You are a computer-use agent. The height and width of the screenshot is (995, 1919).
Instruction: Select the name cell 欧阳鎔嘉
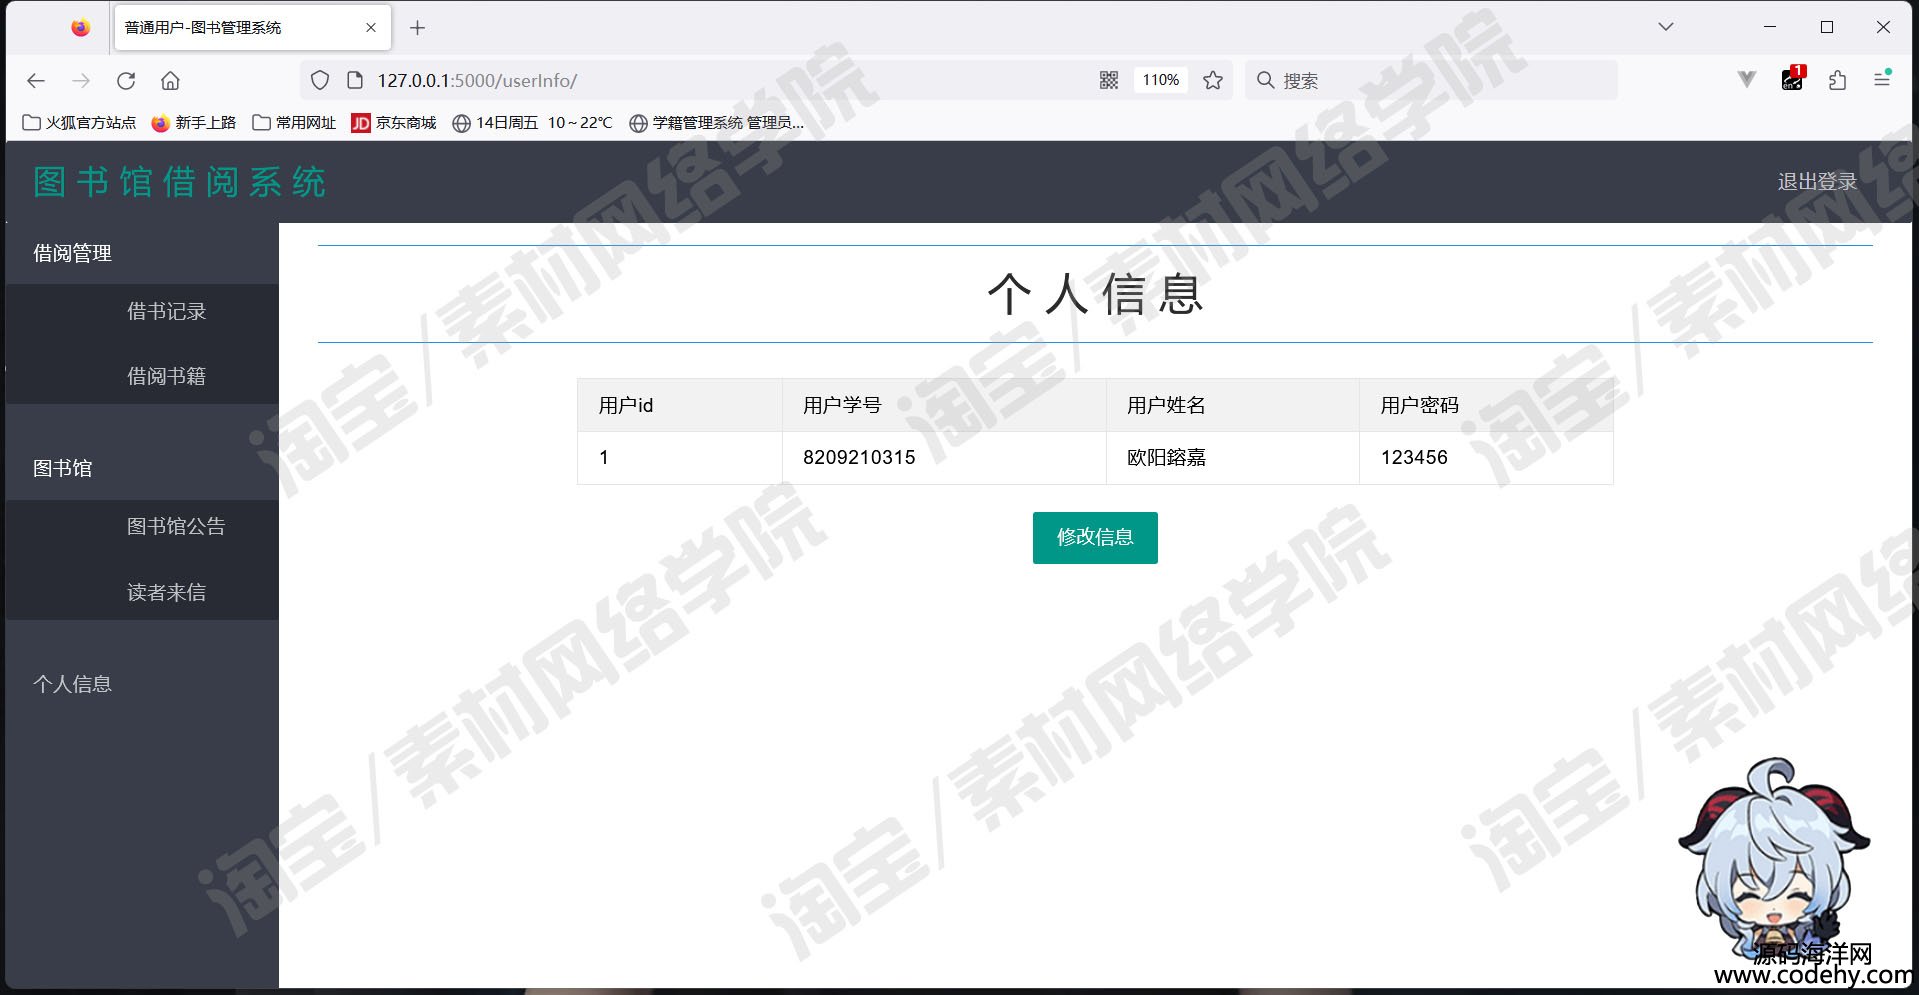[1233, 458]
